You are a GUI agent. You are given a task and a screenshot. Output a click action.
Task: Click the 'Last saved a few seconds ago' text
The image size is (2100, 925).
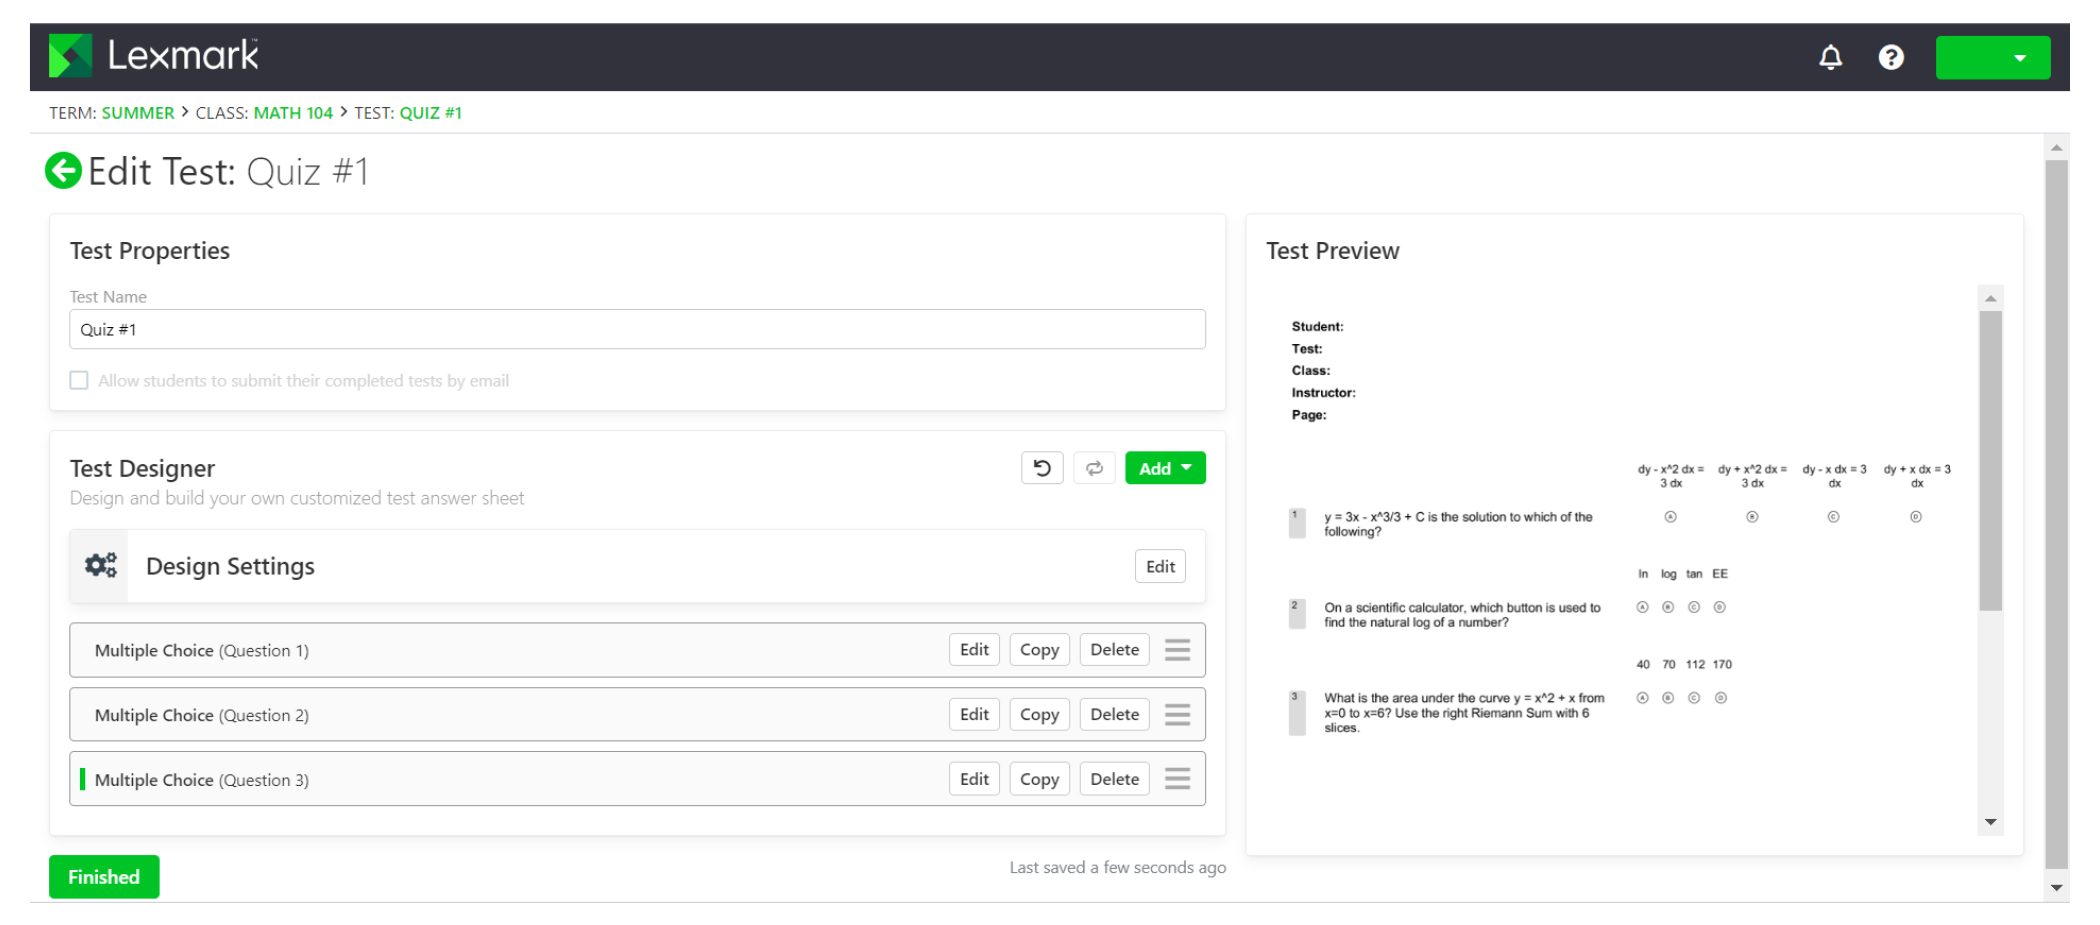tap(1117, 868)
